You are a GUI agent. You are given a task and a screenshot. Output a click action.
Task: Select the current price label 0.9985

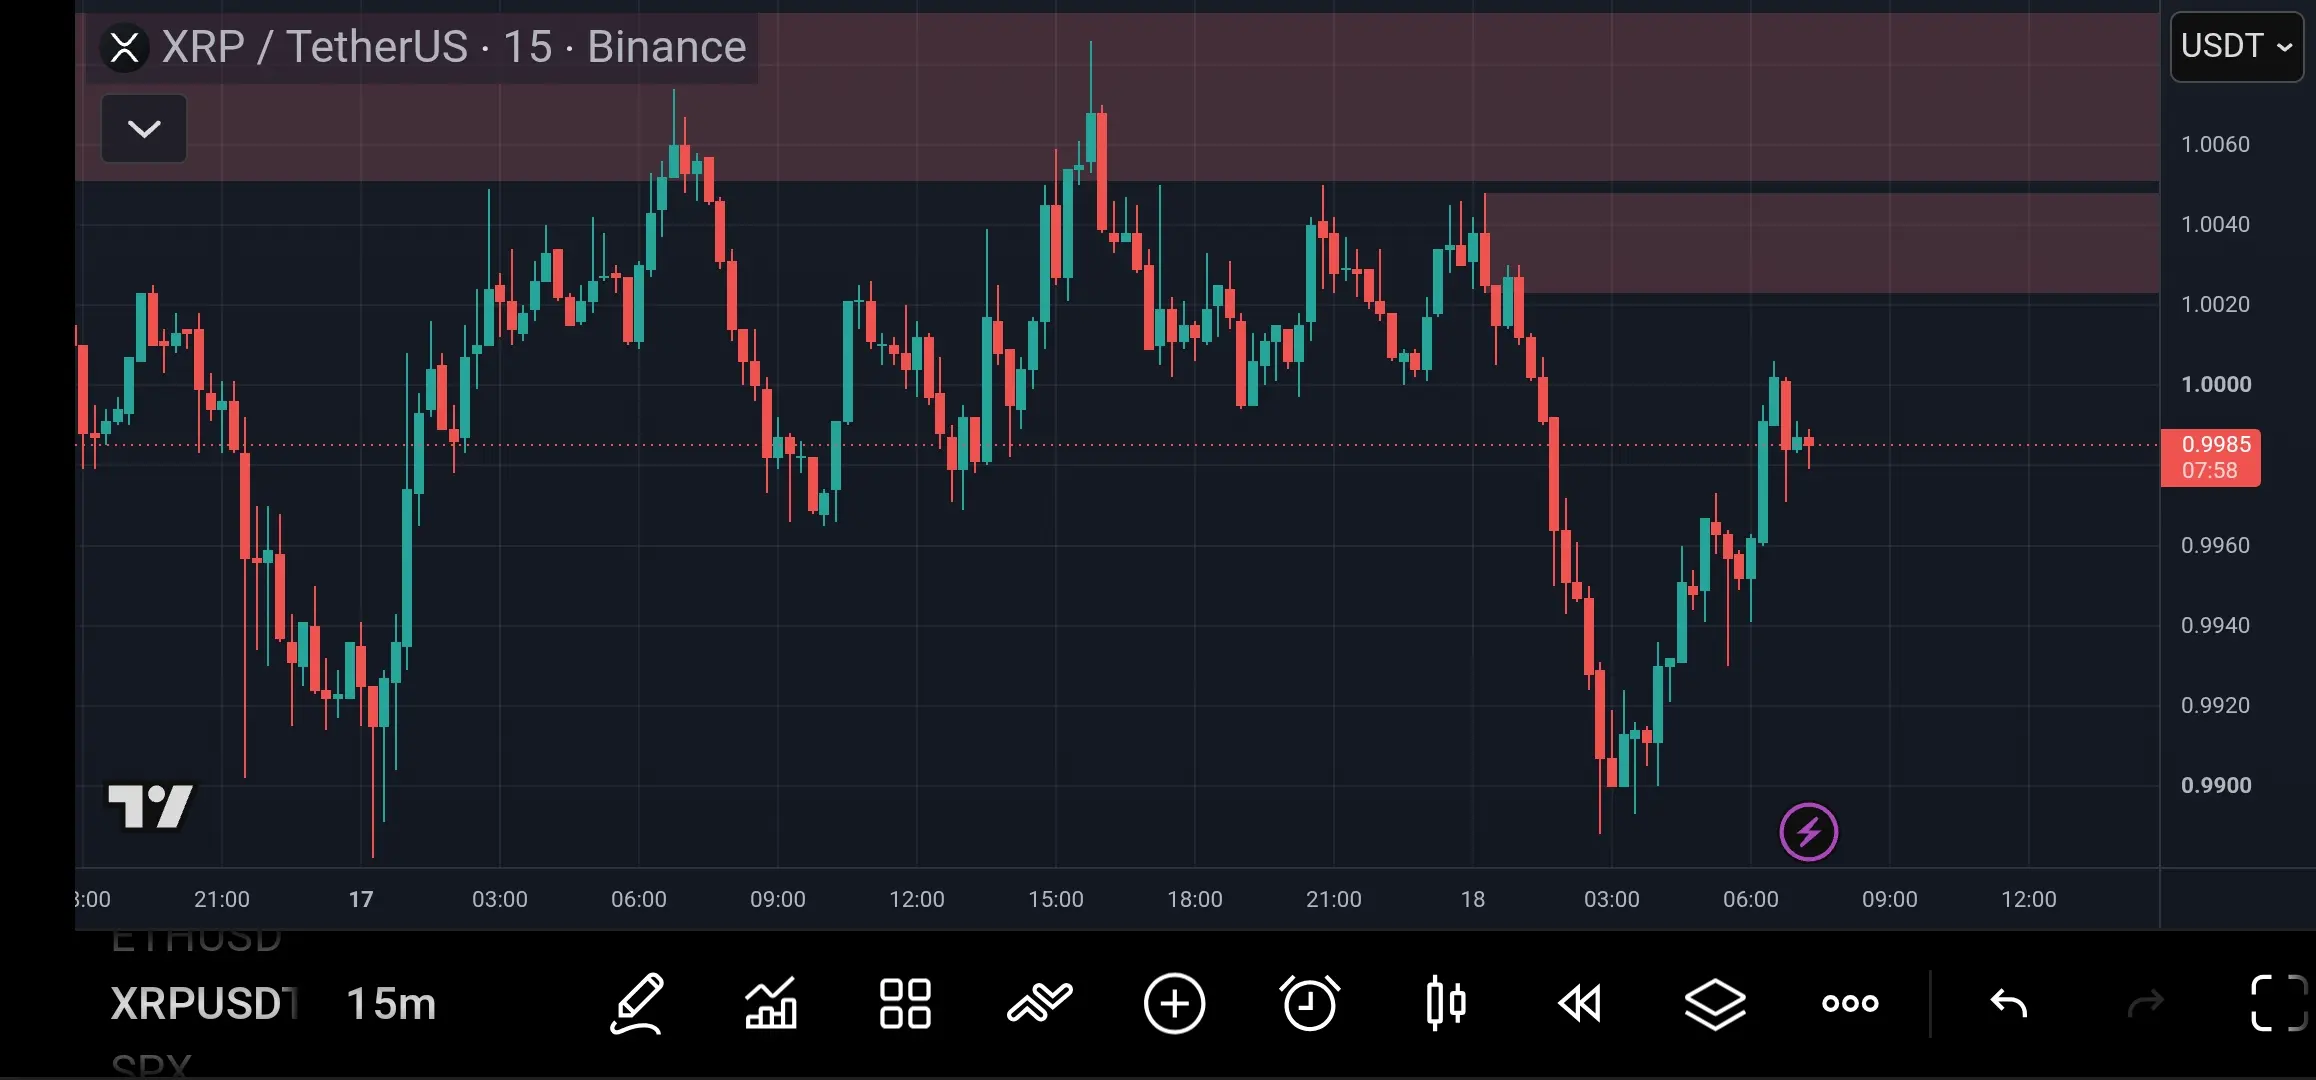tap(2210, 457)
